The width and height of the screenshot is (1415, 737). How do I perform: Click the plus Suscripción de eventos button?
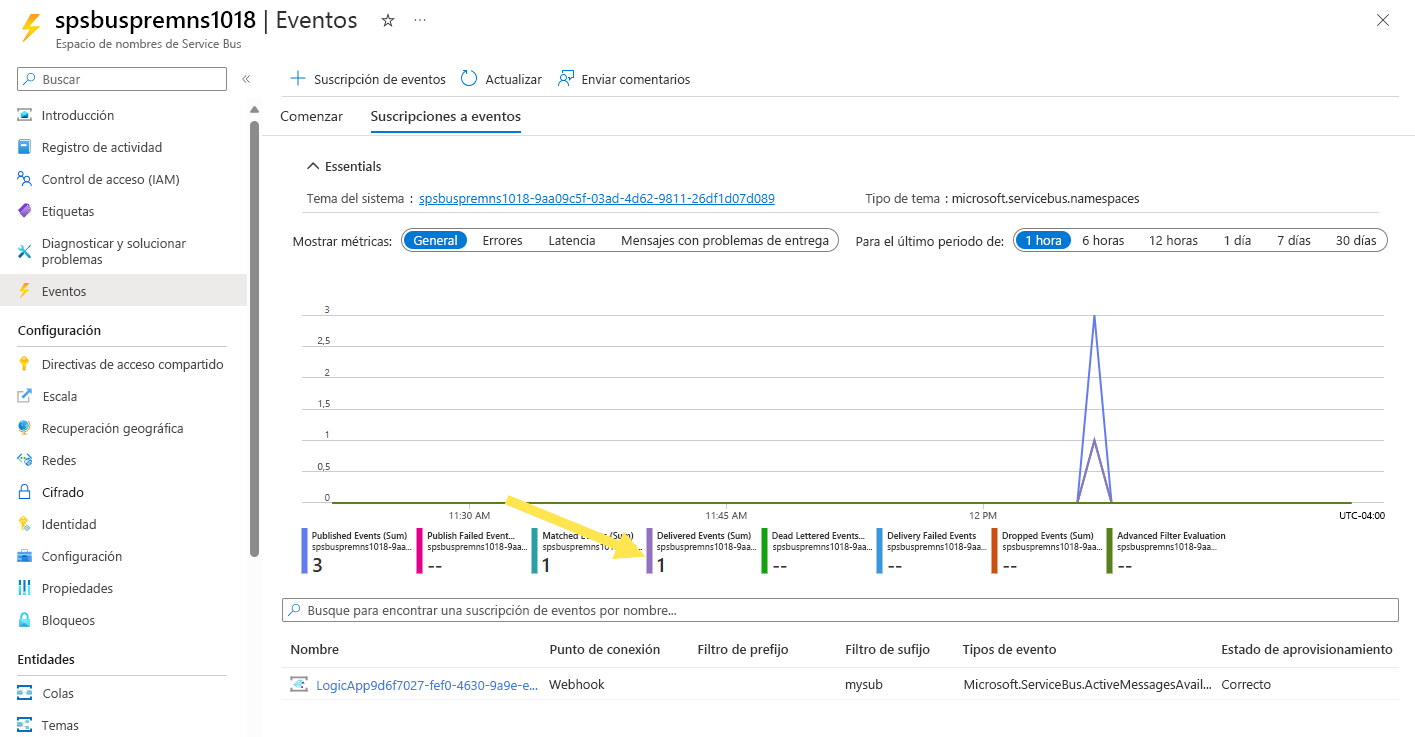click(x=367, y=79)
